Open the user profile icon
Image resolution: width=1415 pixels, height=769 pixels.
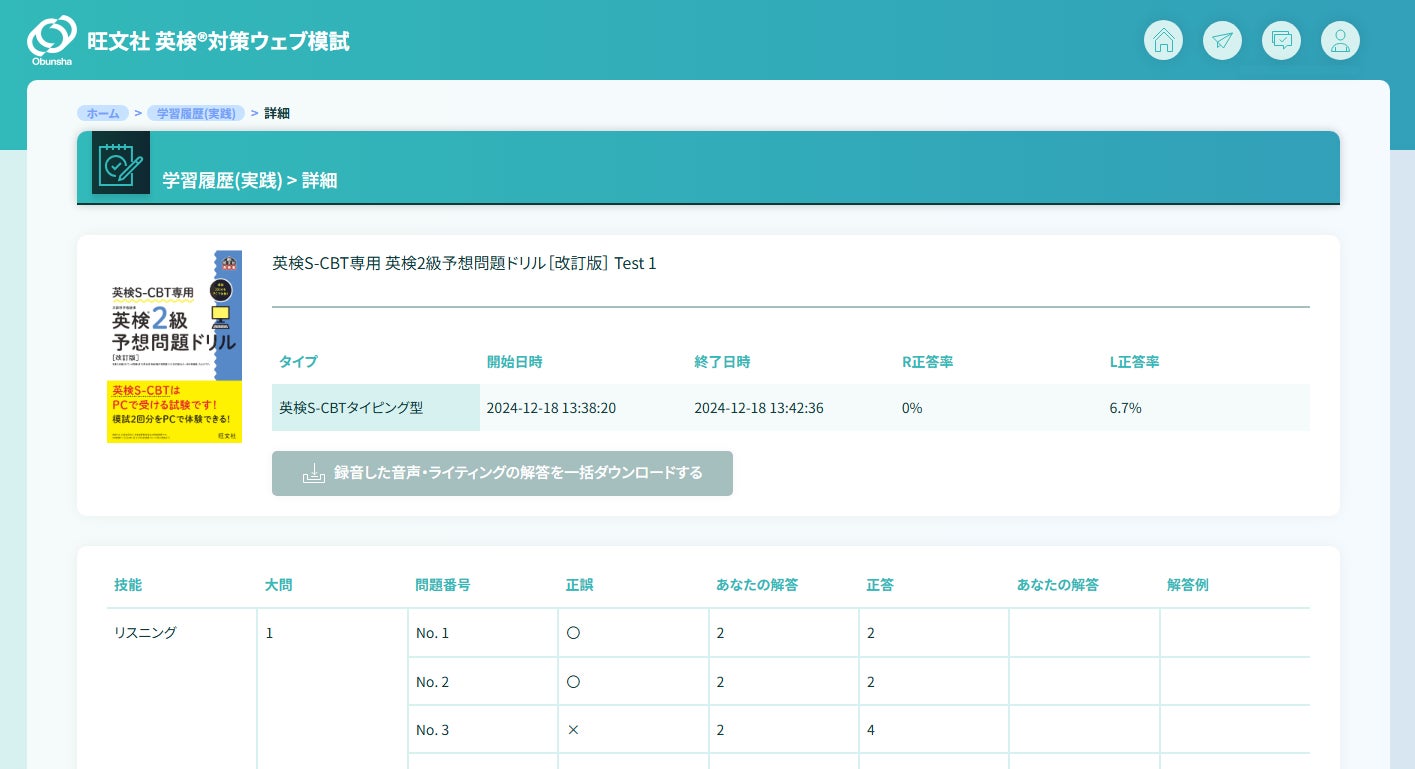(x=1340, y=40)
